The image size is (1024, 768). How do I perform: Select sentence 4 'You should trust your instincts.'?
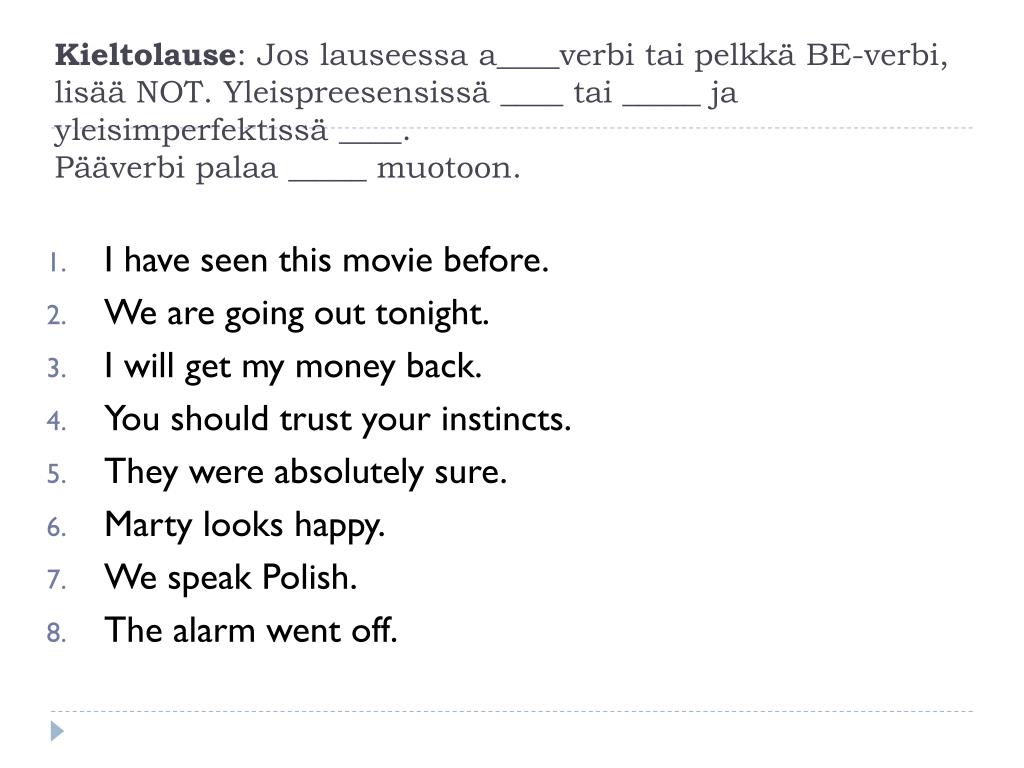click(x=338, y=419)
